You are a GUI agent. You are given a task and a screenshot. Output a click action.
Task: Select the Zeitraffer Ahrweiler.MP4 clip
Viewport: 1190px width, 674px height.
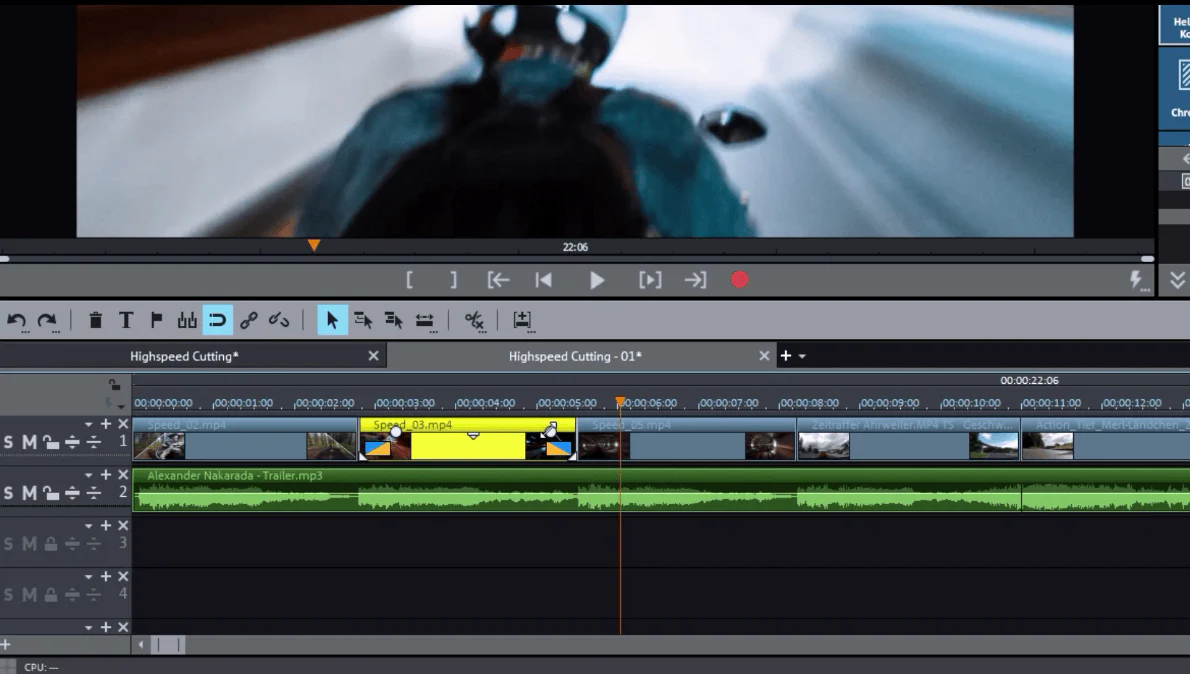(x=908, y=439)
